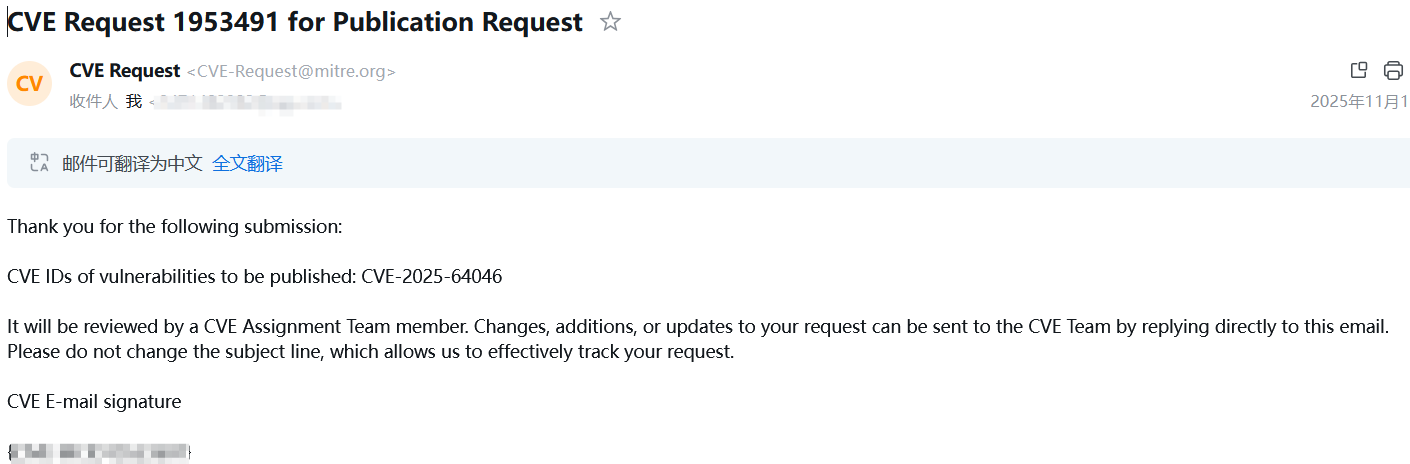Click the email subject title heading

(295, 22)
